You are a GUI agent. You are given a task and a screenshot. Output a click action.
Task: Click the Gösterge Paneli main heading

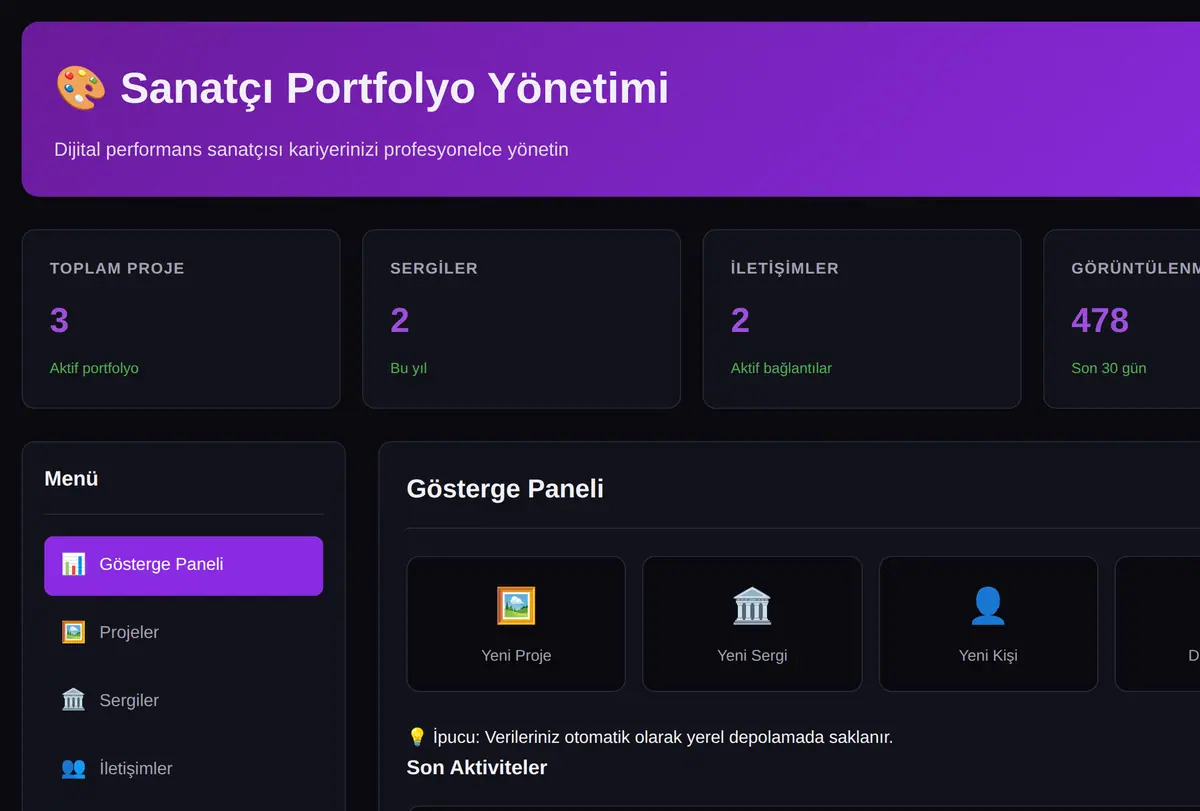coord(505,489)
